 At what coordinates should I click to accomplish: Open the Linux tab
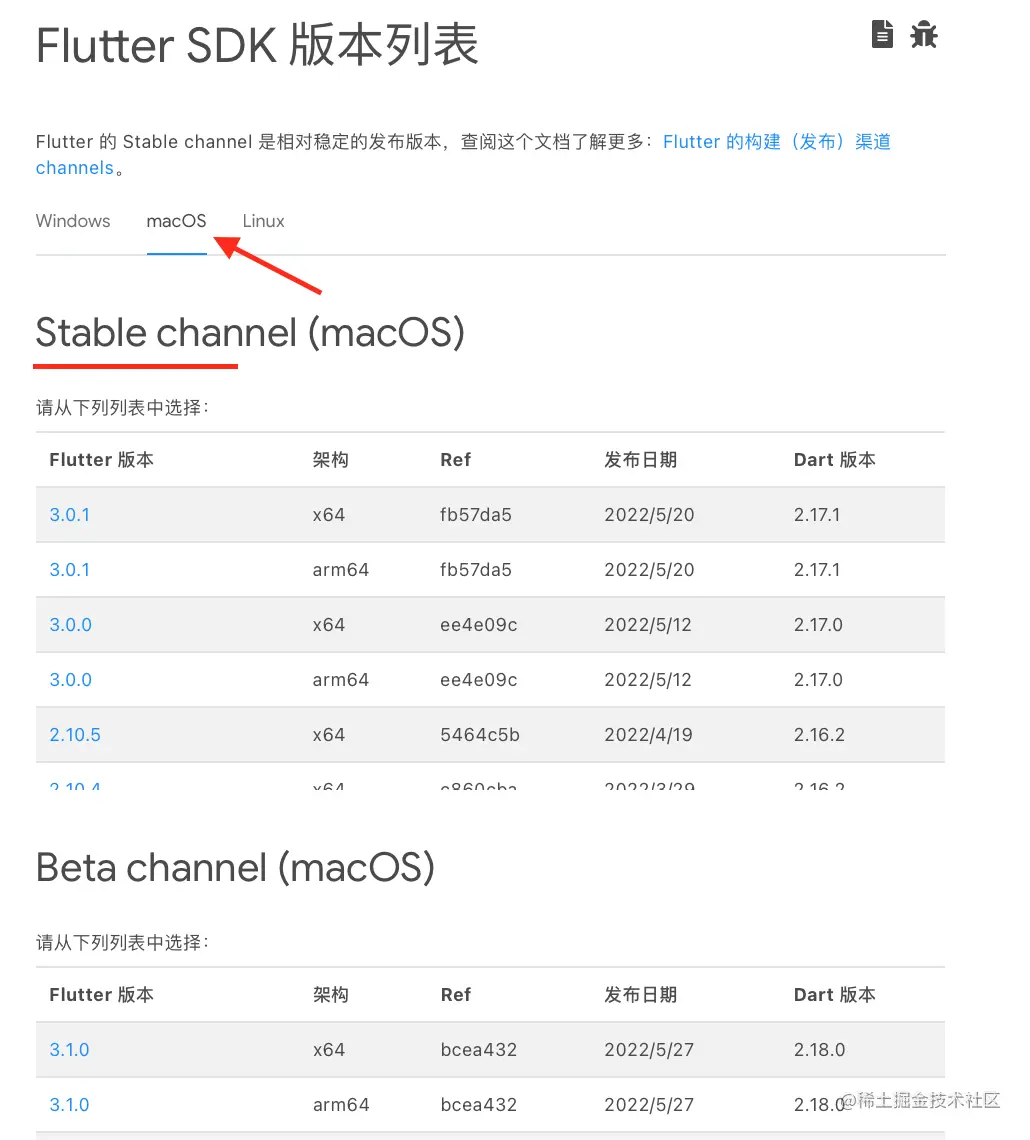tap(264, 221)
